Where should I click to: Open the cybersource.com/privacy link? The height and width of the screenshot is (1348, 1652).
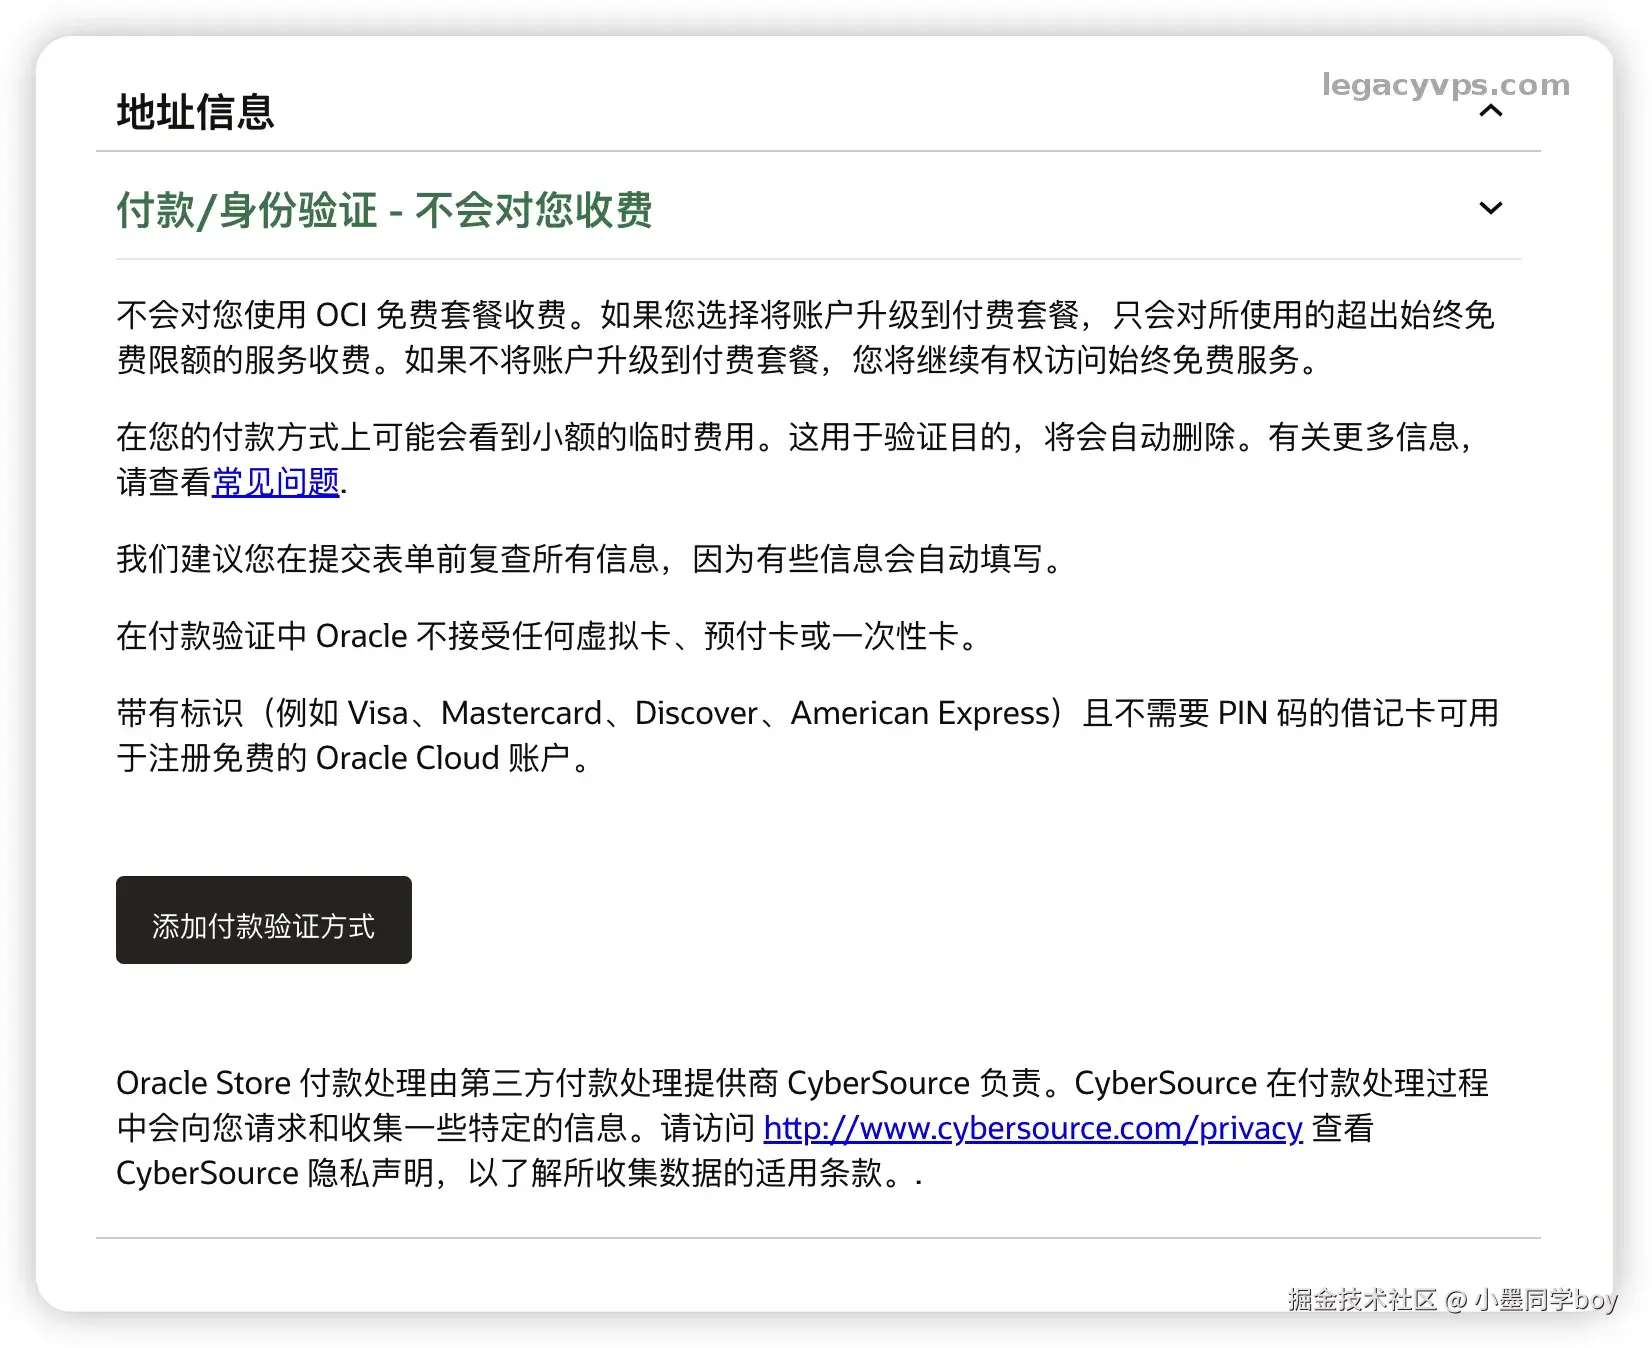pyautogui.click(x=1033, y=1128)
